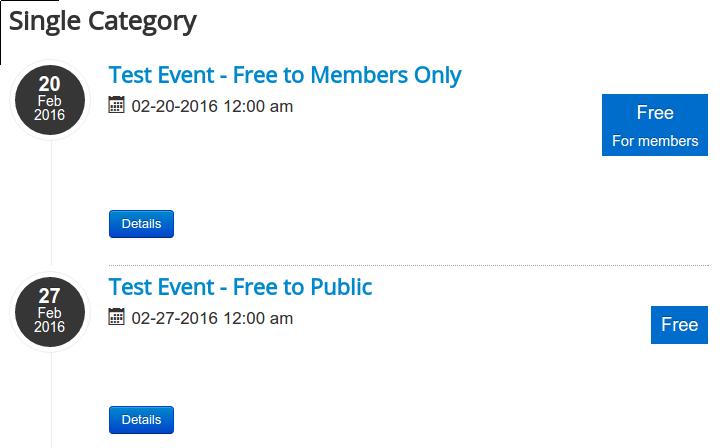This screenshot has height=448, width=725.
Task: Click day number 27 in the second date circle
Action: 49,296
